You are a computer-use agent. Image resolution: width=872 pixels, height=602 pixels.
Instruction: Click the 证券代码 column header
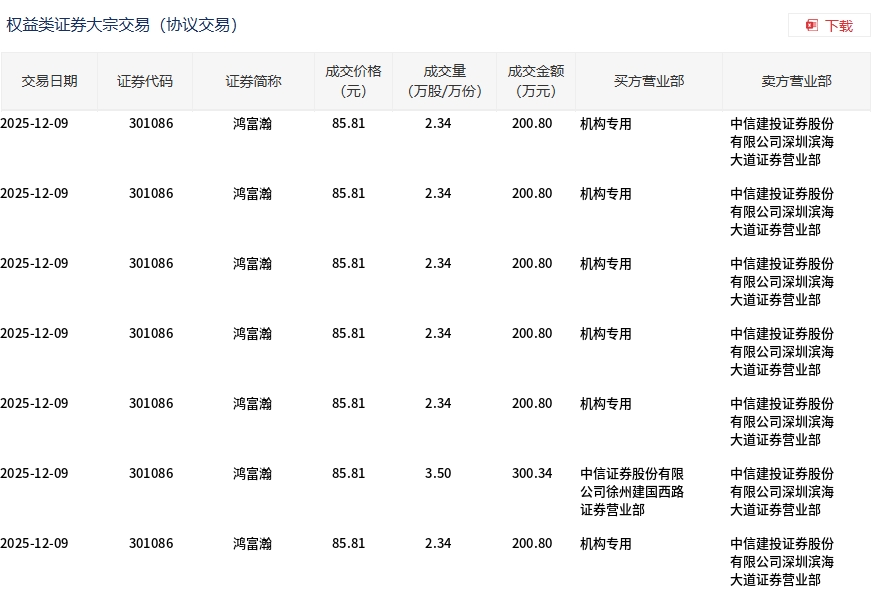click(x=145, y=81)
